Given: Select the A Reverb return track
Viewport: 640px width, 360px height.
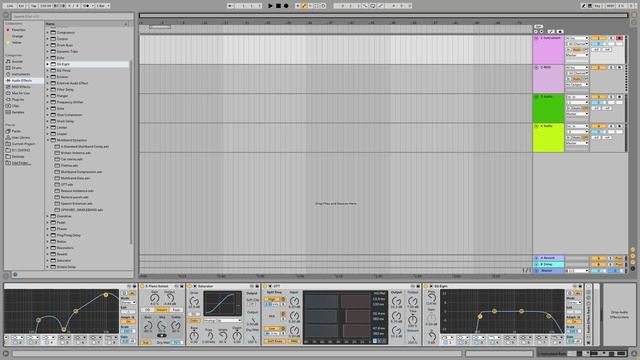Looking at the screenshot, I should click(549, 258).
